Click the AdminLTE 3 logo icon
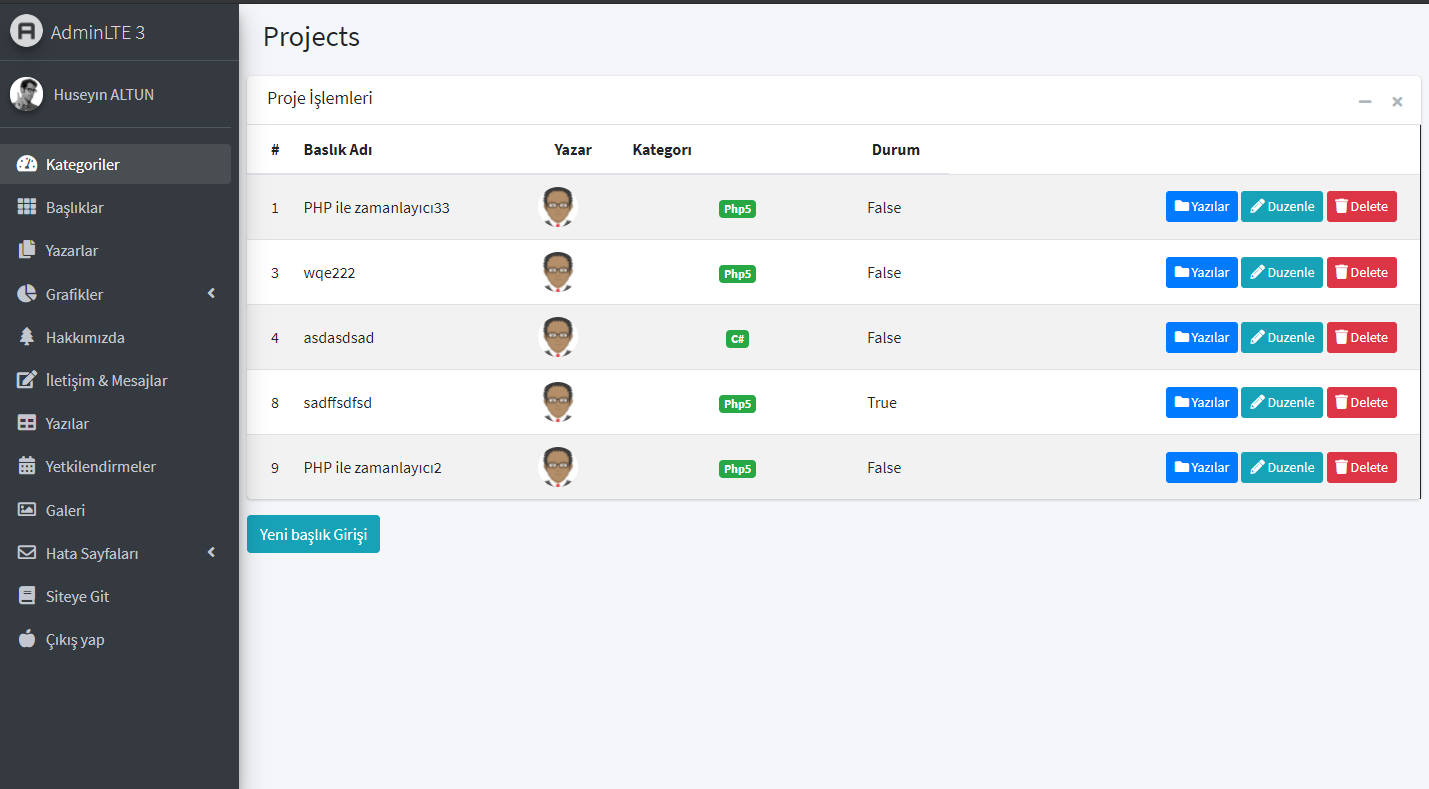The height and width of the screenshot is (789, 1429). [26, 31]
